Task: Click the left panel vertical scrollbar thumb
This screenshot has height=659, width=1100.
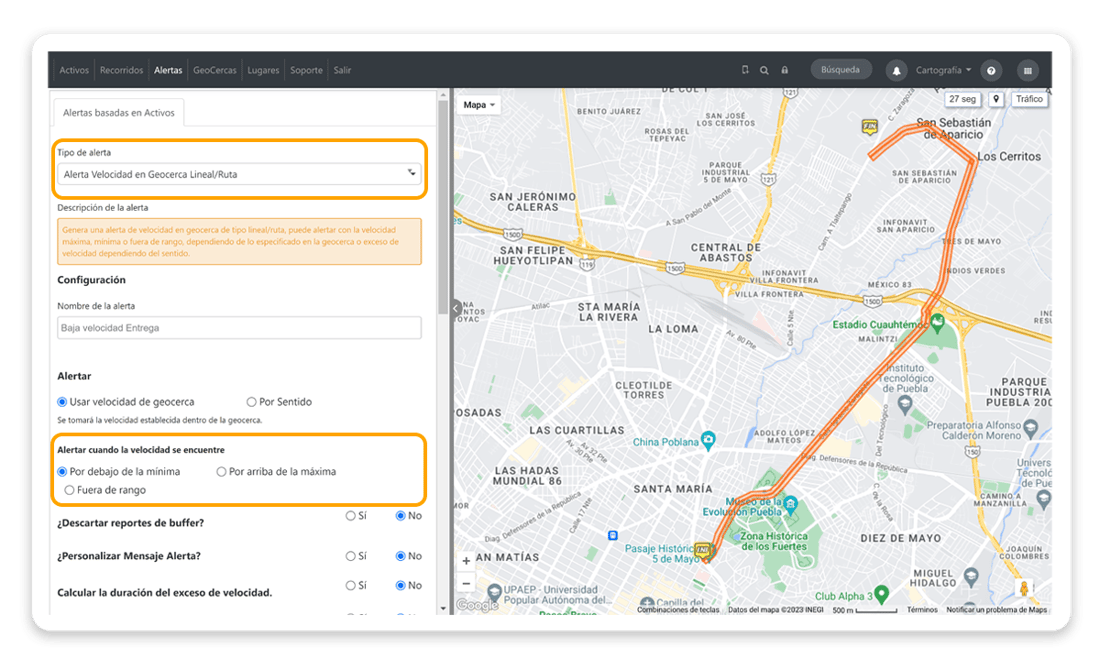Action: tap(443, 207)
